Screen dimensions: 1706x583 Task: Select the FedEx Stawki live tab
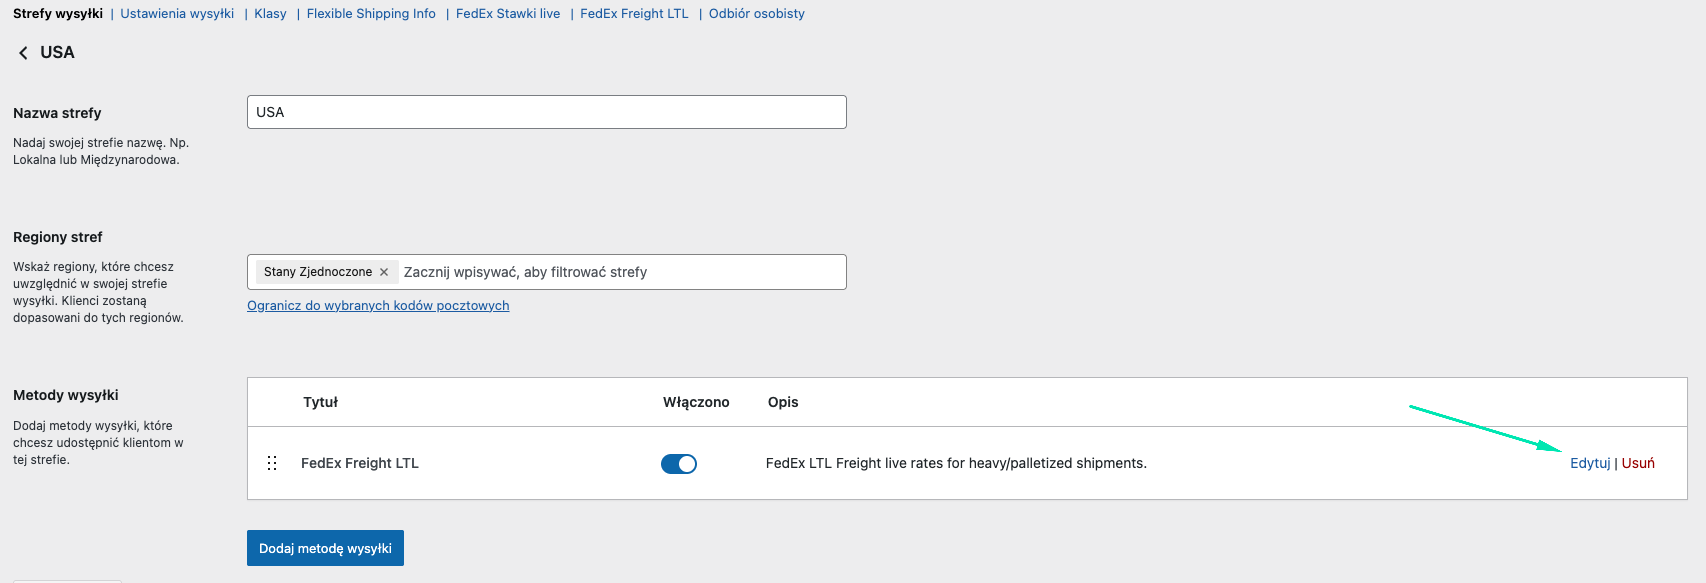click(x=508, y=14)
